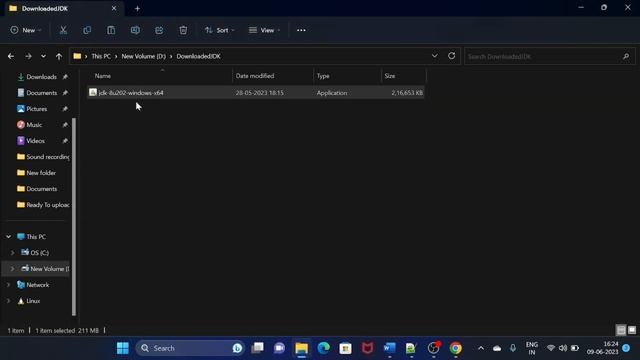Open the volume speaker tray icon
The height and width of the screenshot is (360, 640).
click(x=563, y=348)
